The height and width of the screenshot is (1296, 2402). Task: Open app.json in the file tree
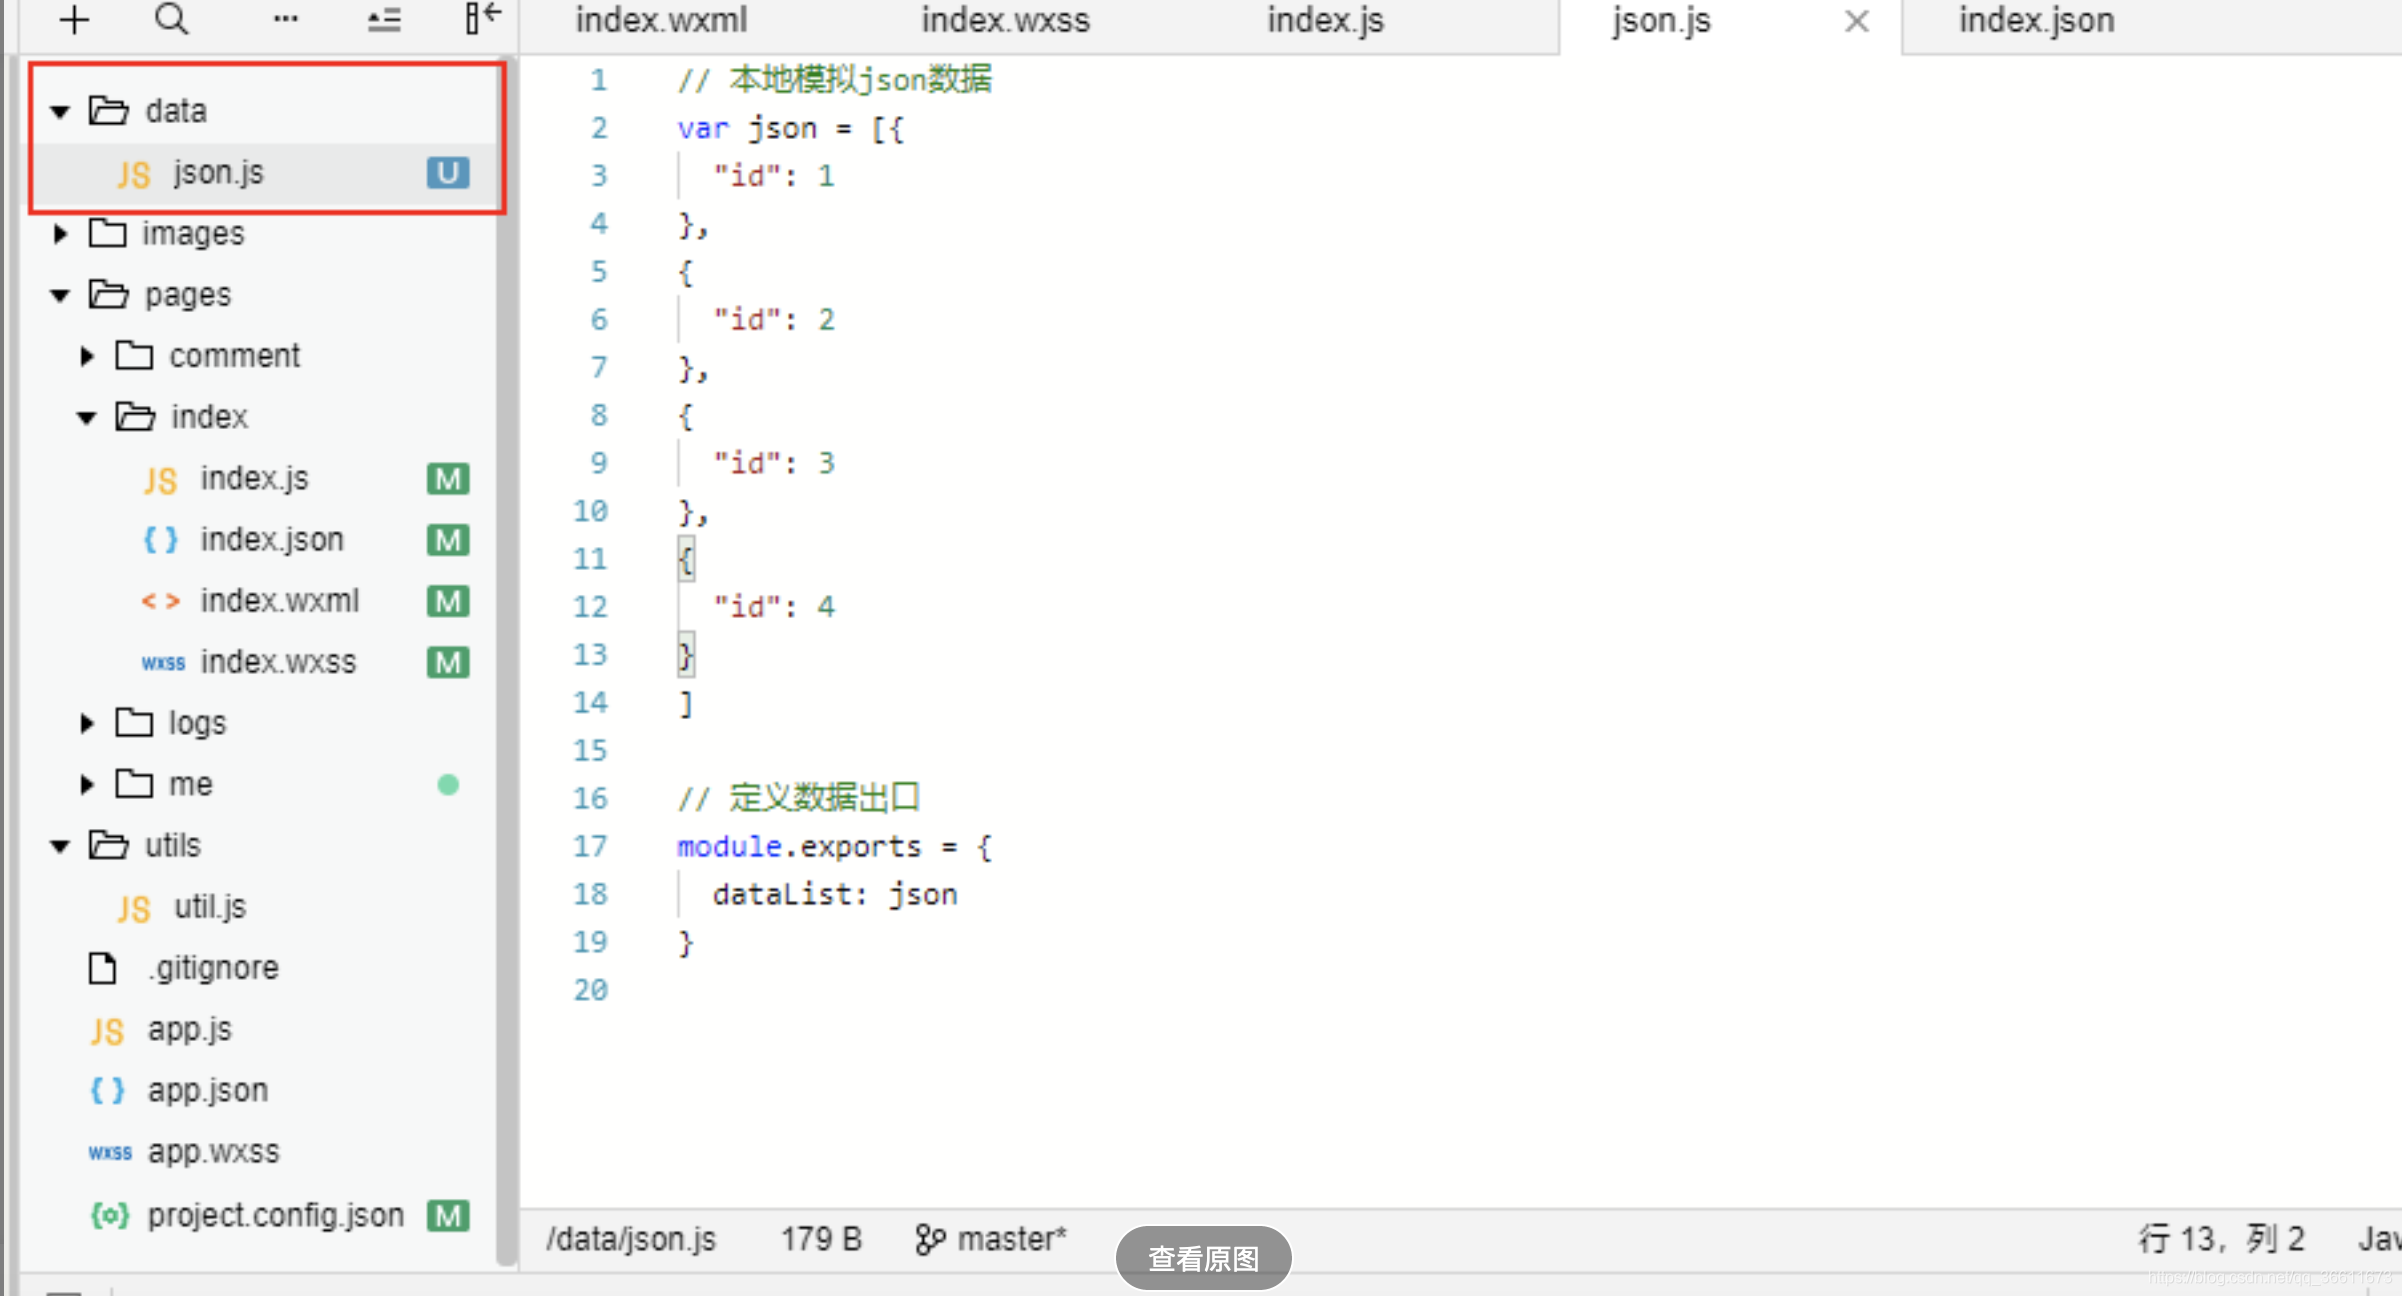click(x=207, y=1090)
